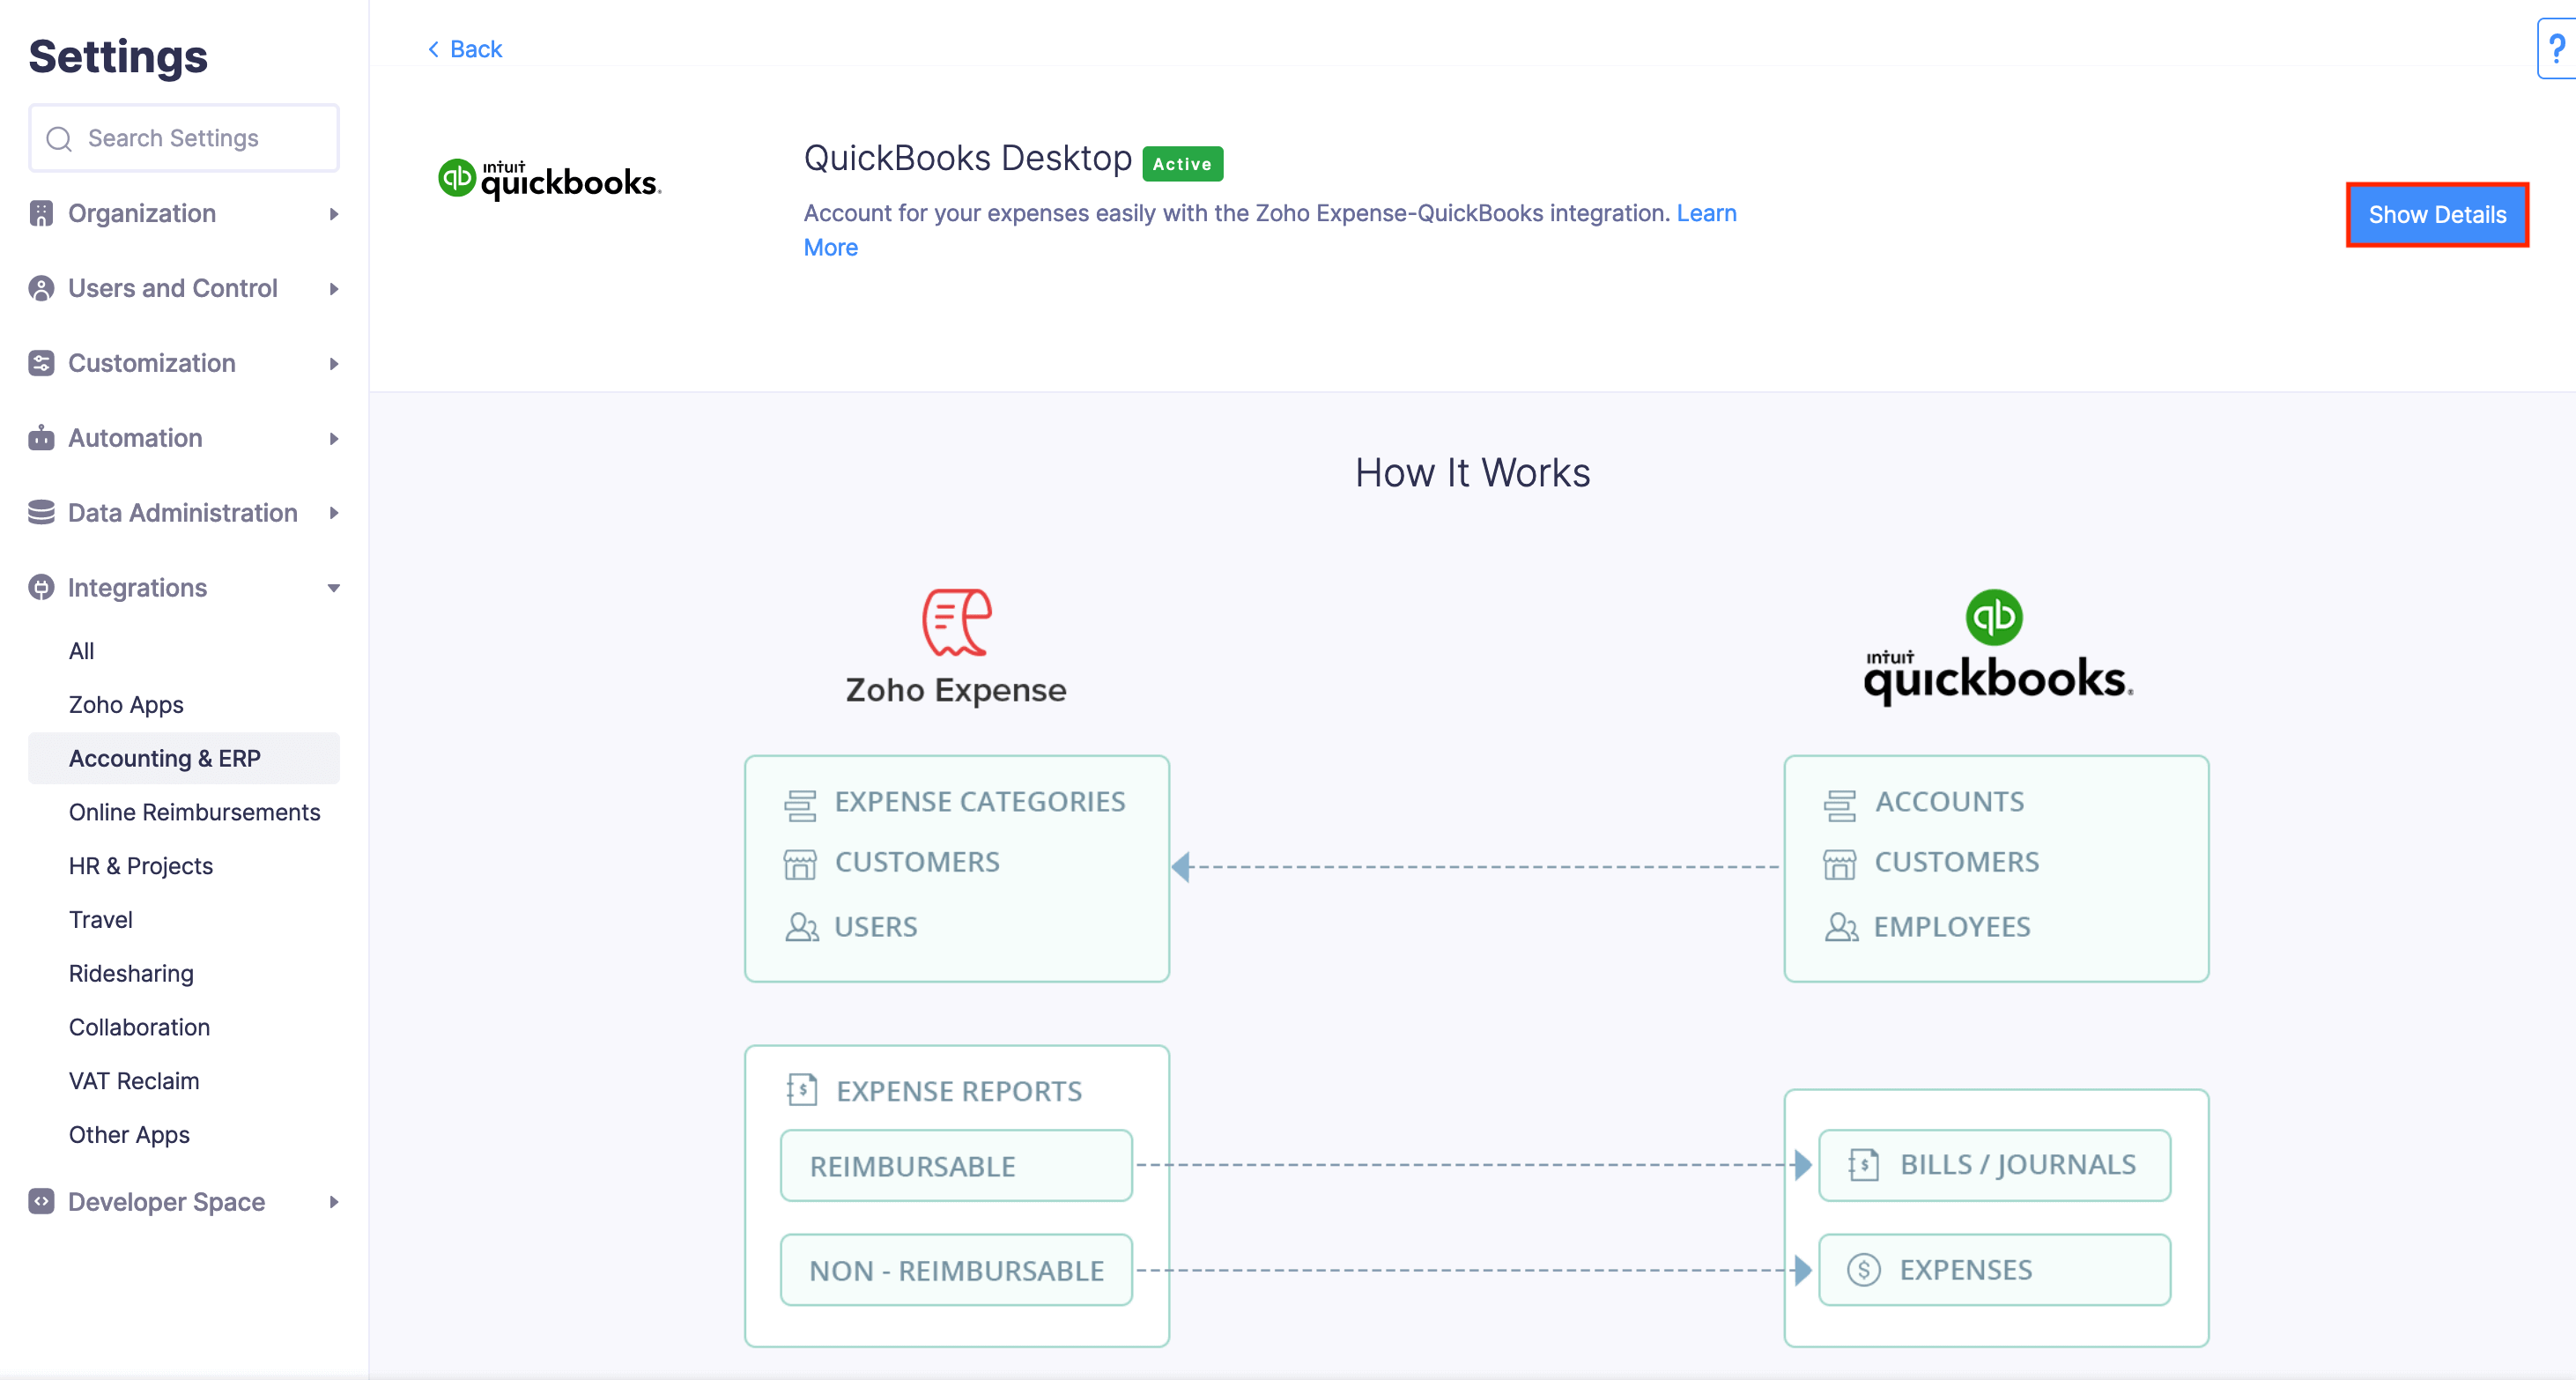Screen dimensions: 2576x1380
Task: Click the Data Administration database icon
Action: [x=41, y=512]
